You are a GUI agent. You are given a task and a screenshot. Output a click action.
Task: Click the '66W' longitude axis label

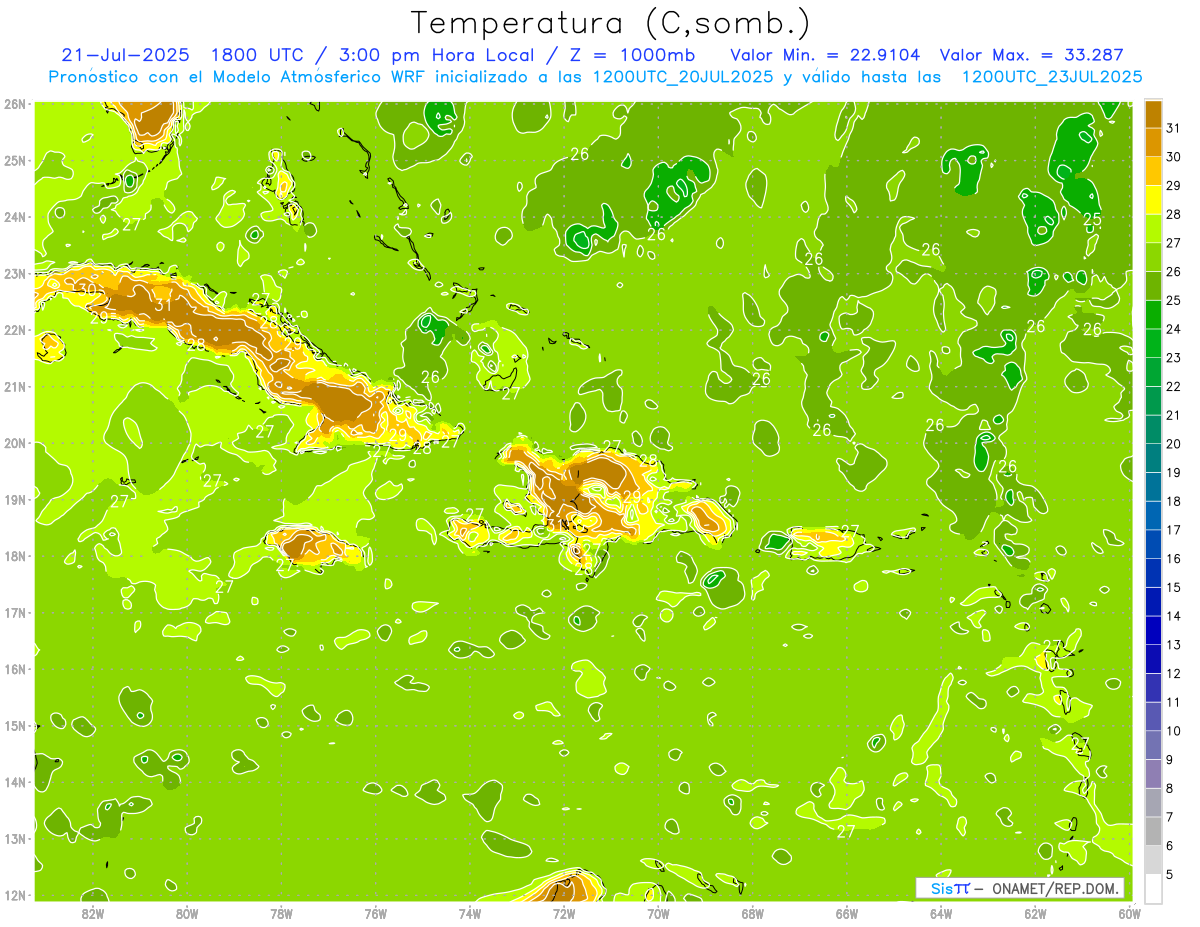pyautogui.click(x=847, y=913)
